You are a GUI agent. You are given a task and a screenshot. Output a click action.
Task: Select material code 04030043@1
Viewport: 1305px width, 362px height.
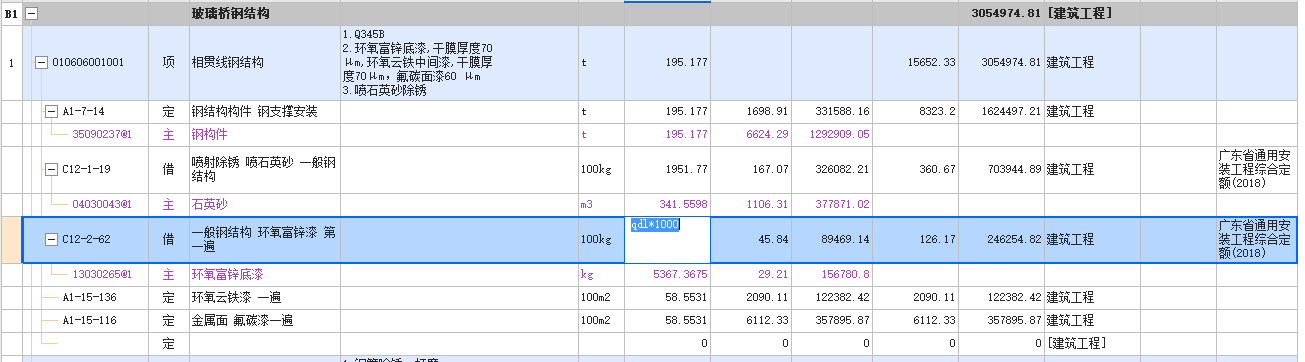(x=102, y=204)
